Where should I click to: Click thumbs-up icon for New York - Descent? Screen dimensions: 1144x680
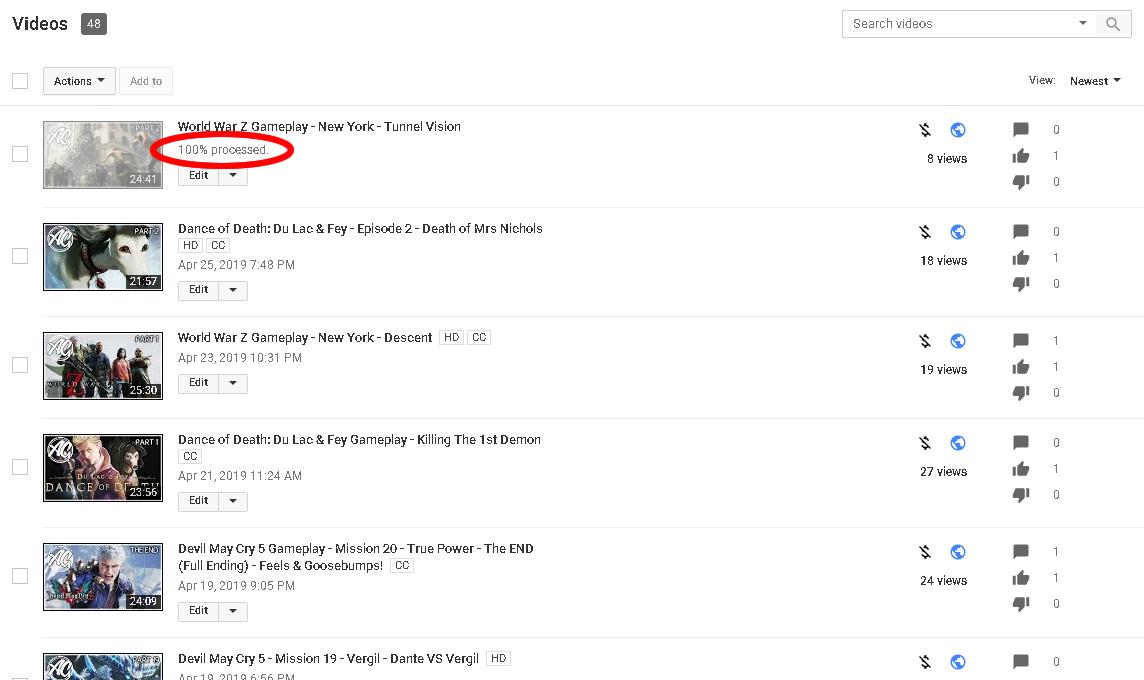[x=1021, y=366]
